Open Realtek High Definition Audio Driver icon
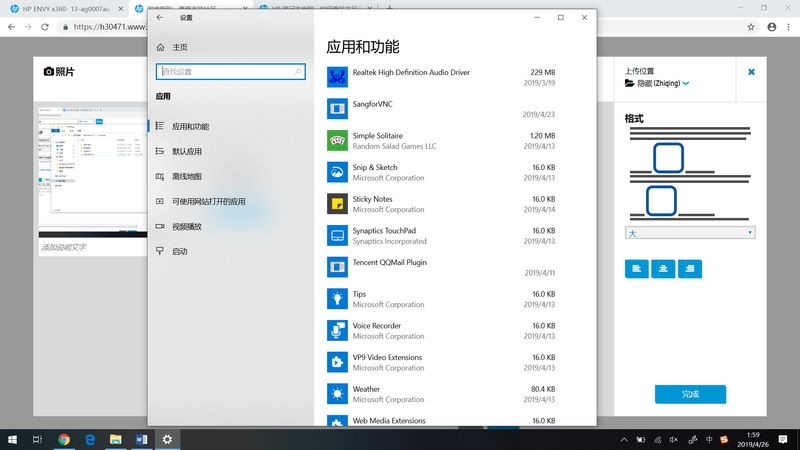Screen dimensions: 800x450 point(337,77)
